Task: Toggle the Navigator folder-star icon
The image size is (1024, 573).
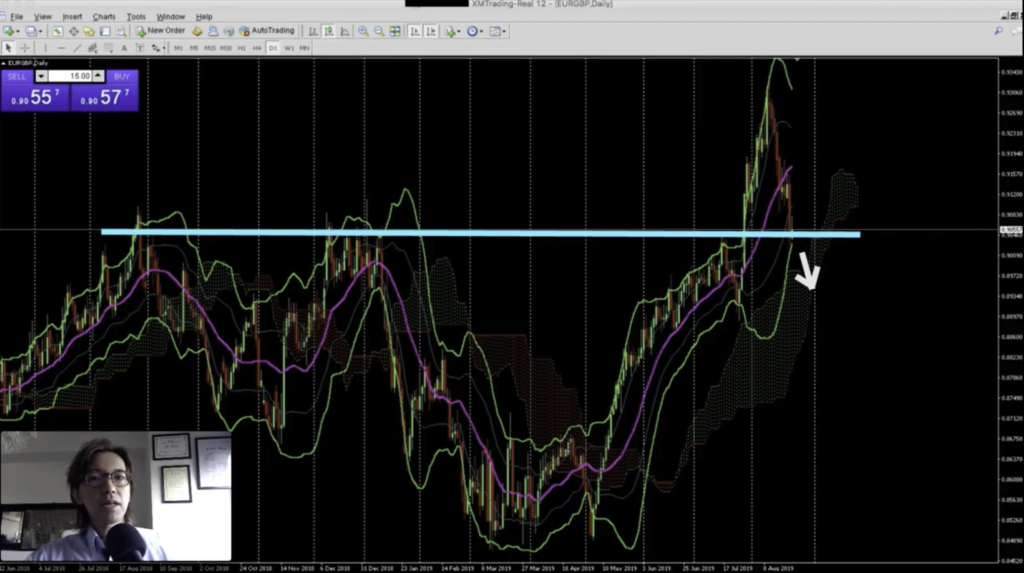Action: (x=89, y=31)
